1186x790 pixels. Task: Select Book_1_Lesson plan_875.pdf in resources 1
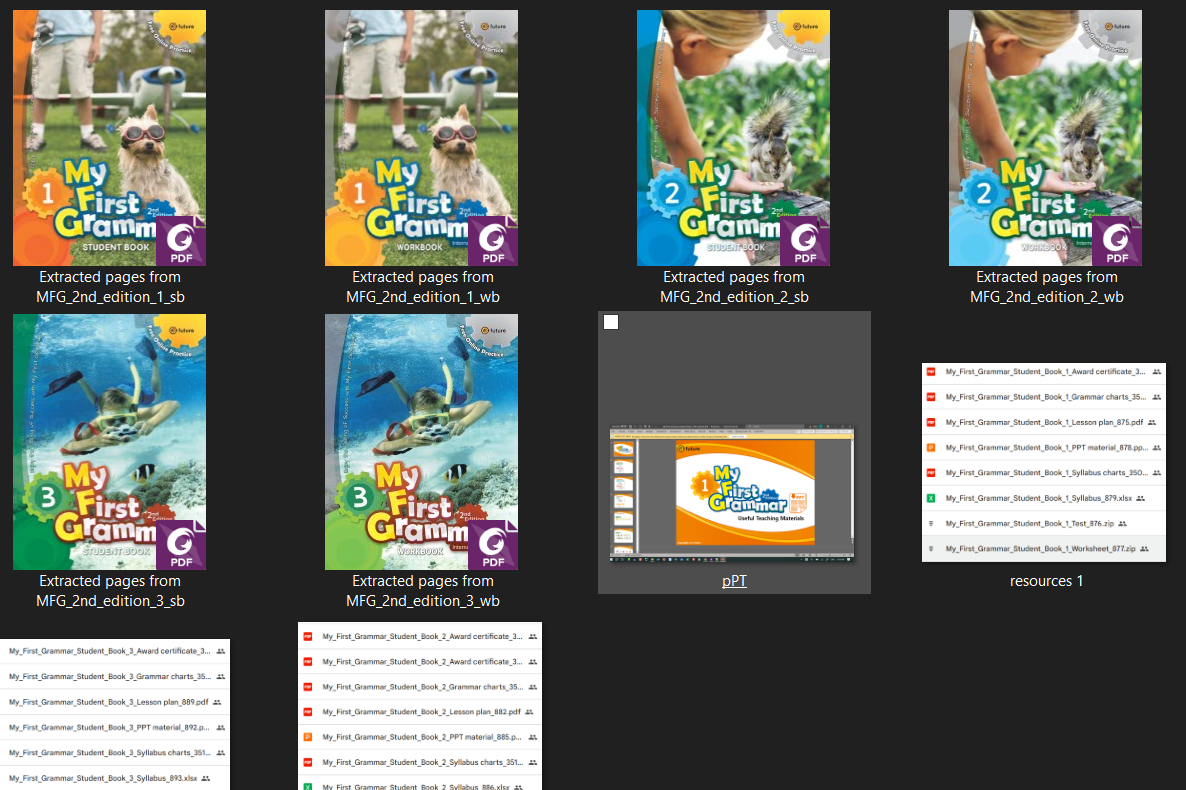1043,423
